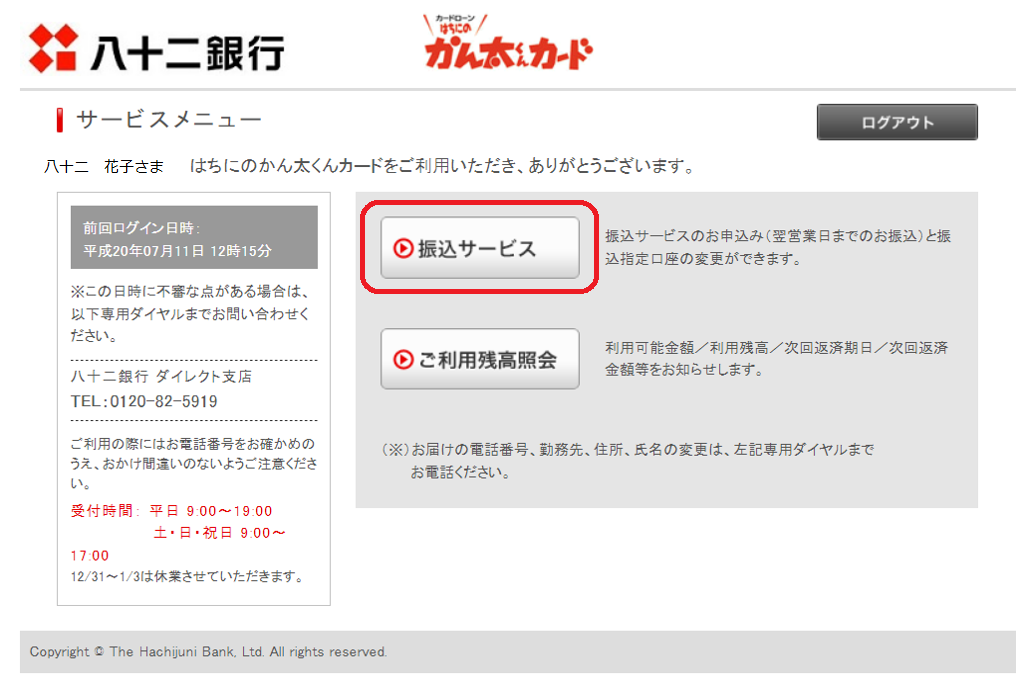Click the Copyright The Hachijuni Bank footer text
1022x688 pixels.
tap(208, 652)
